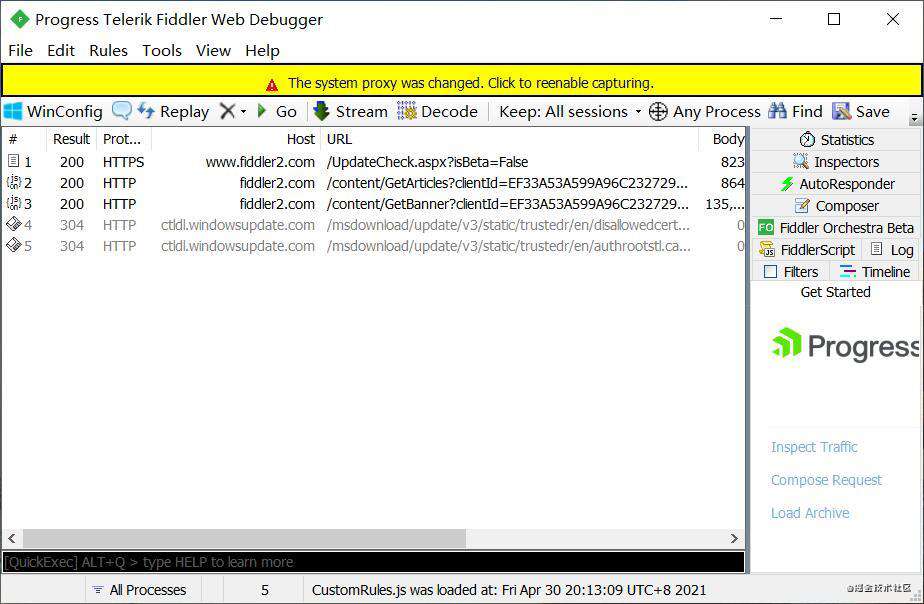The height and width of the screenshot is (604, 924).
Task: Select the disallowedcert windowsupdate URL row
Action: [x=508, y=225]
